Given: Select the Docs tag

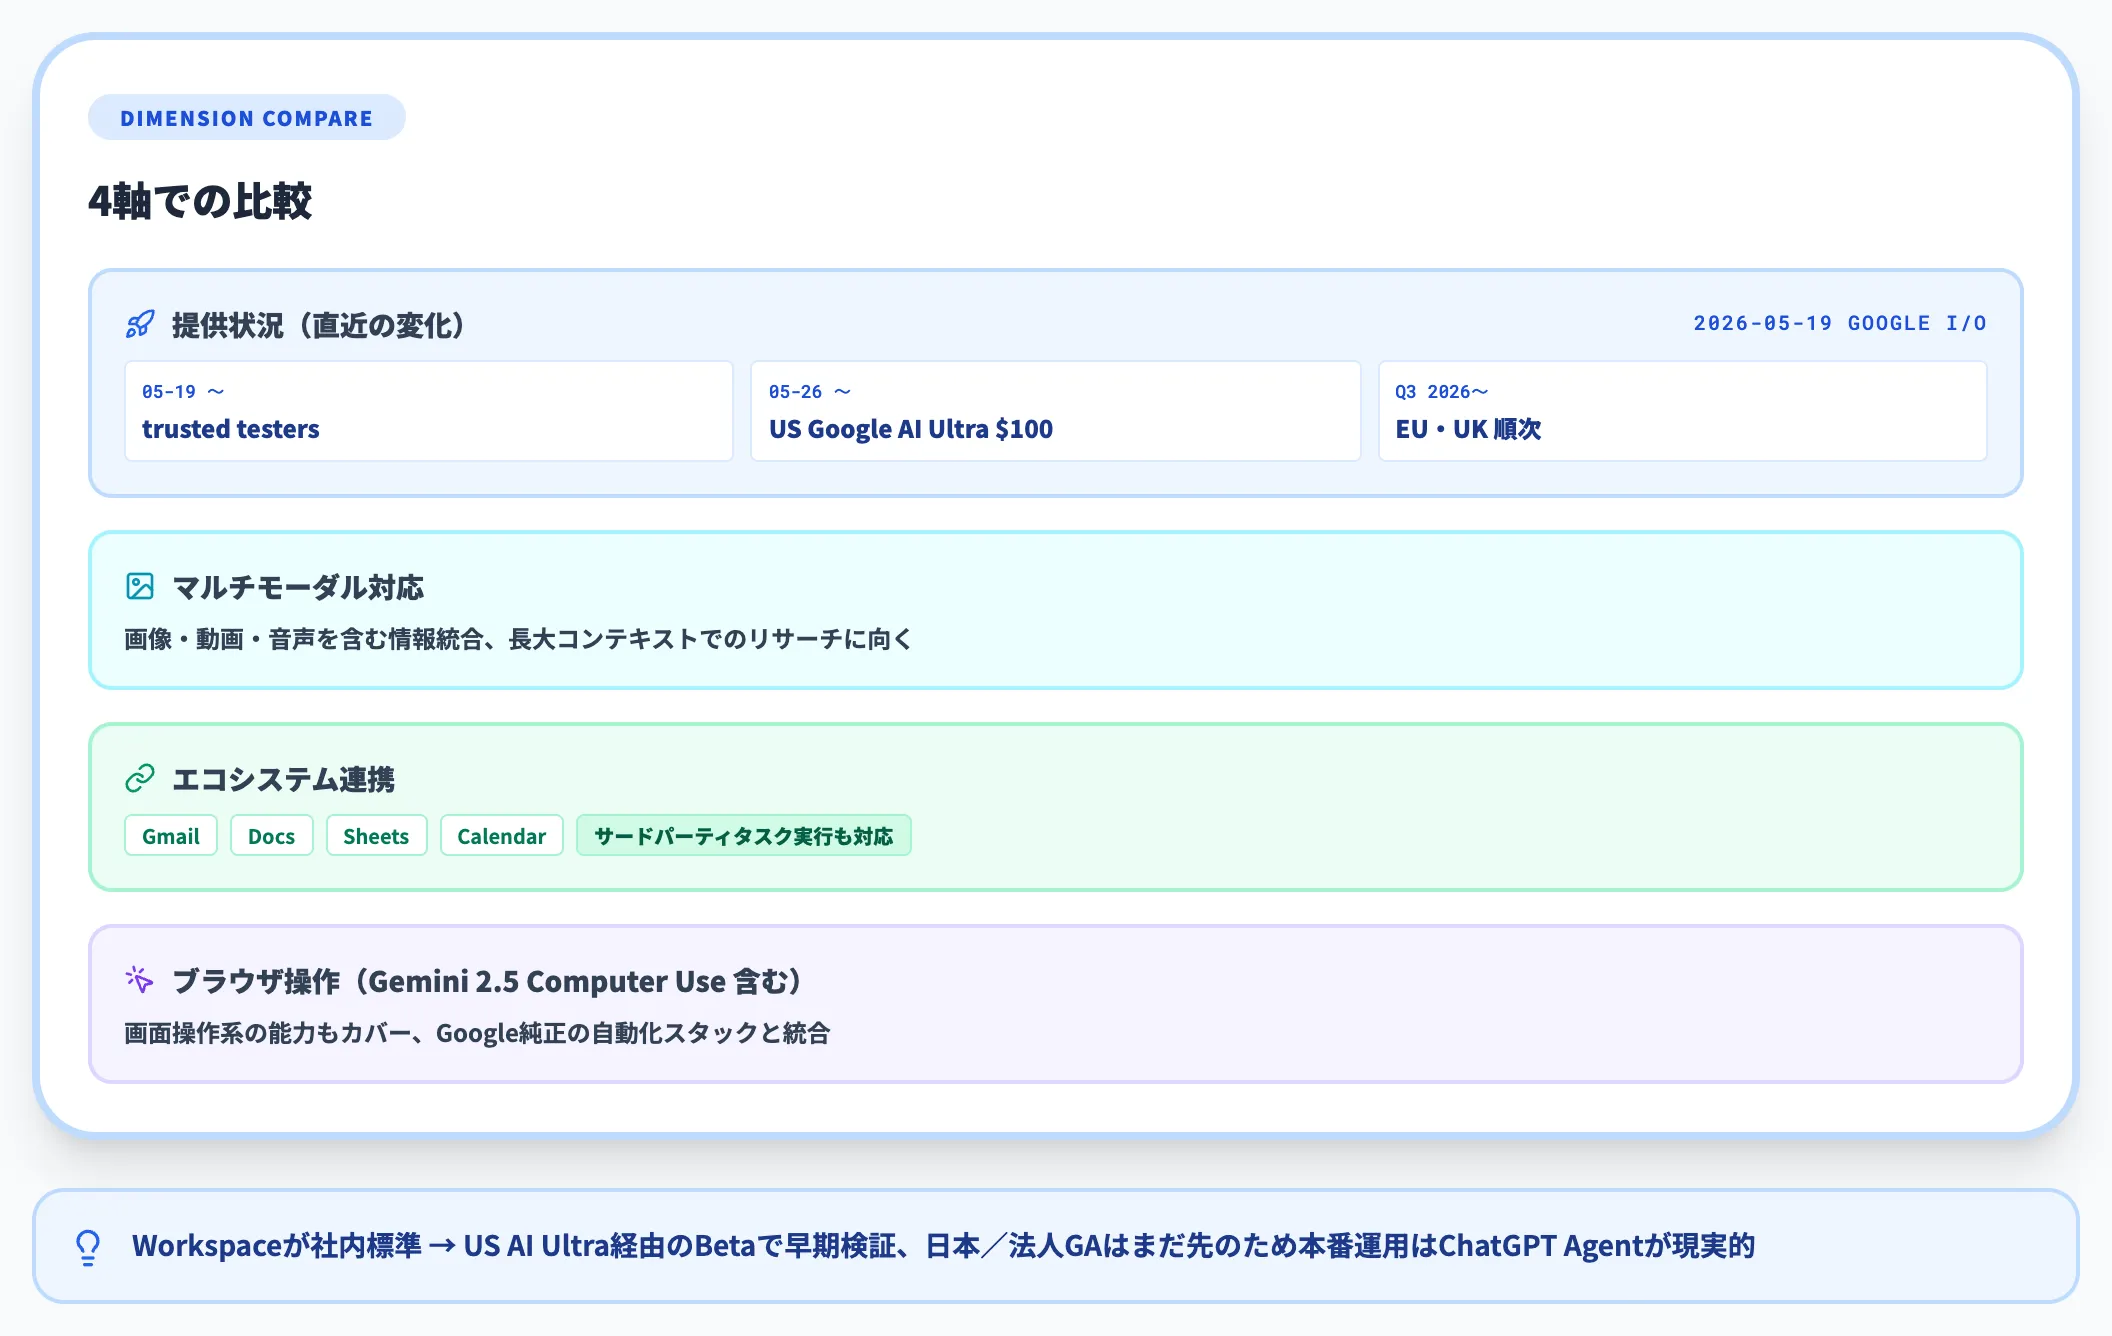Looking at the screenshot, I should coord(272,836).
